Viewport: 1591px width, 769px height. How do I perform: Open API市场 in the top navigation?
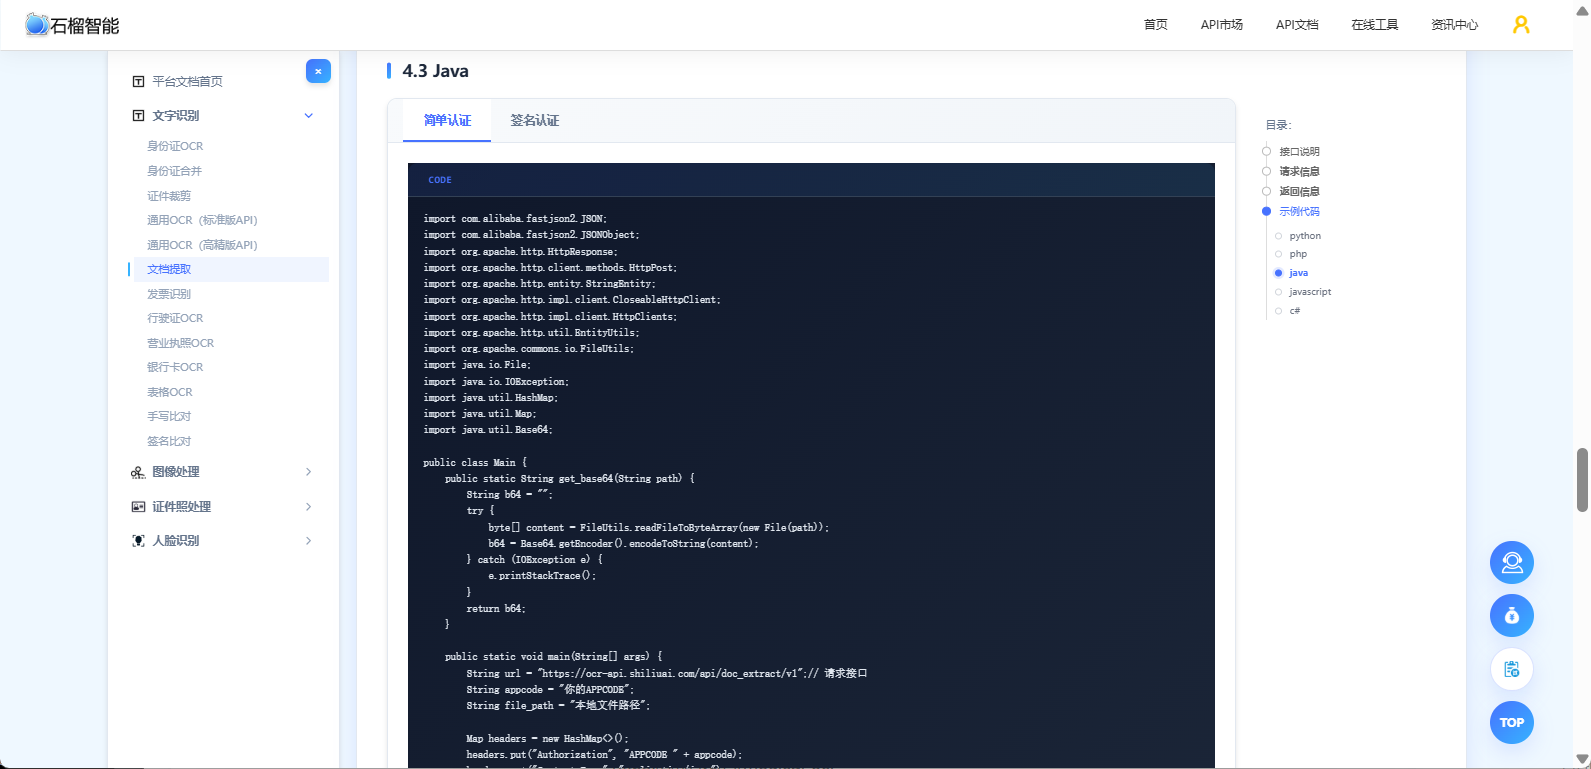1222,25
